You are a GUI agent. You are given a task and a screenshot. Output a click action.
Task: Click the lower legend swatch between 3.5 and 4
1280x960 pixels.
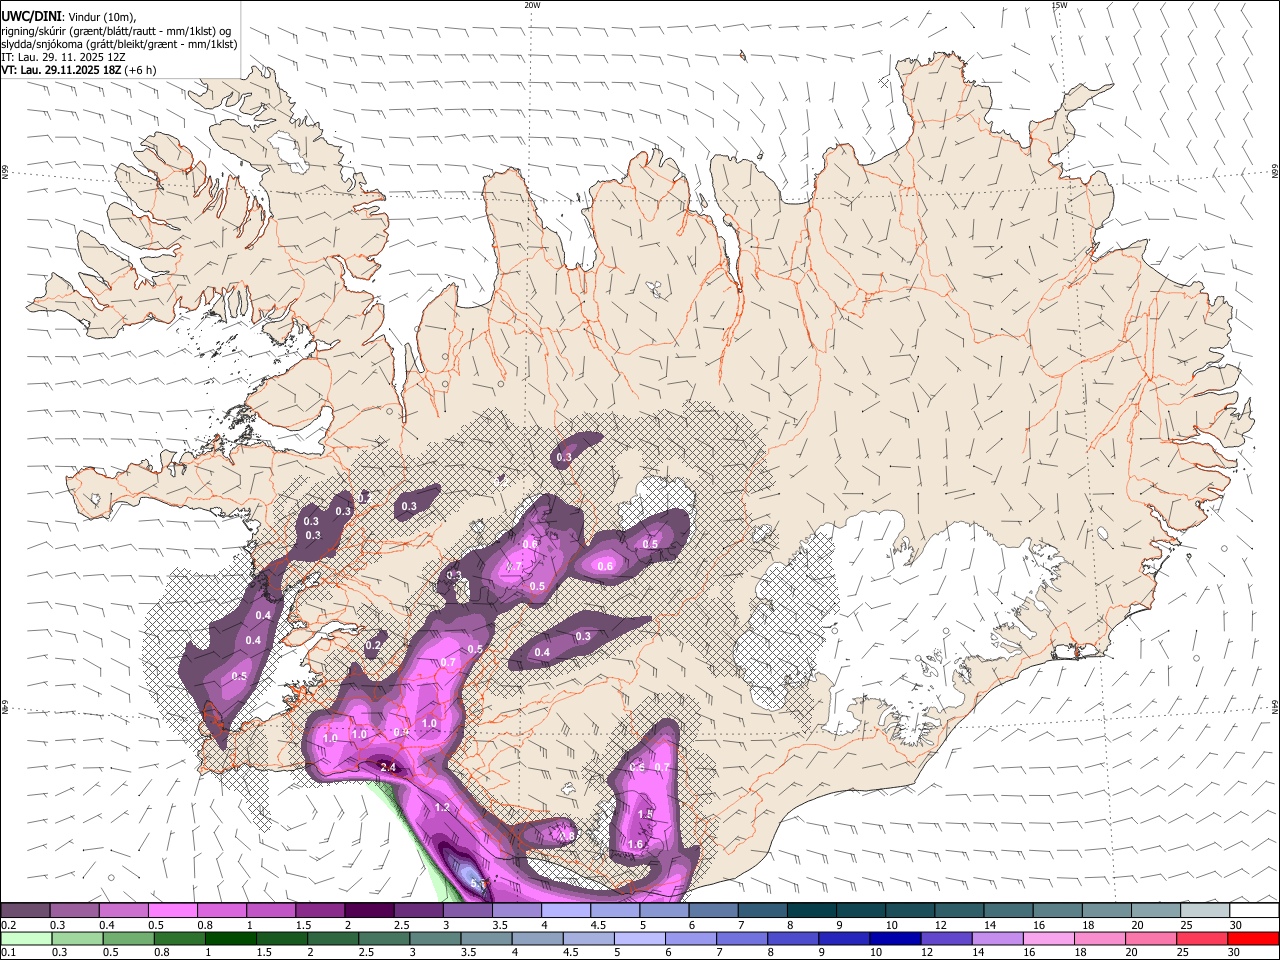tap(486, 939)
